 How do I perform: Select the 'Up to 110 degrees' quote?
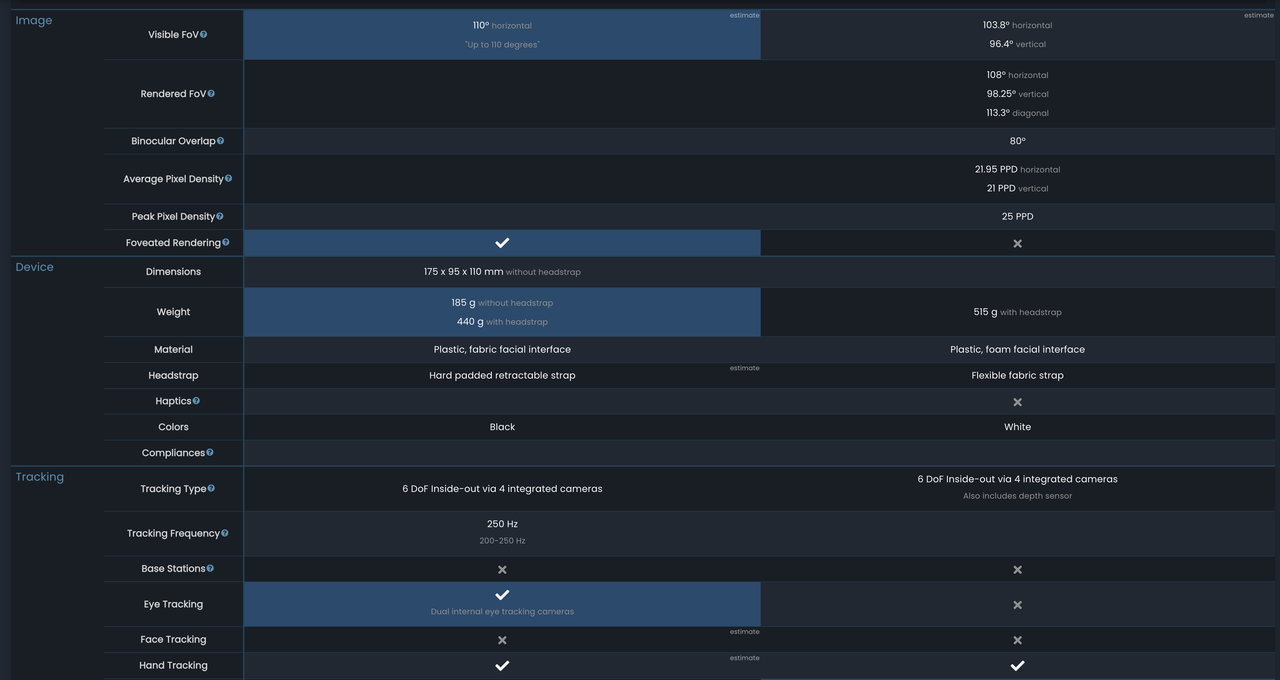502,45
